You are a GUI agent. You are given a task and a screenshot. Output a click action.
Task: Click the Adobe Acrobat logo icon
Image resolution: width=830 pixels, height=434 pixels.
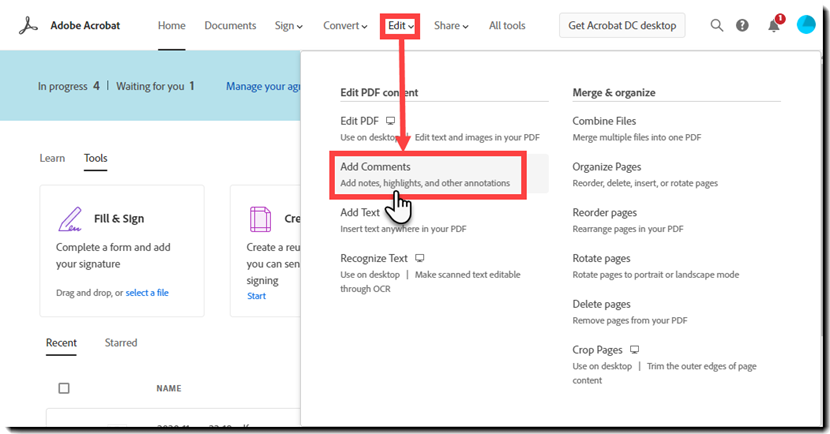28,25
